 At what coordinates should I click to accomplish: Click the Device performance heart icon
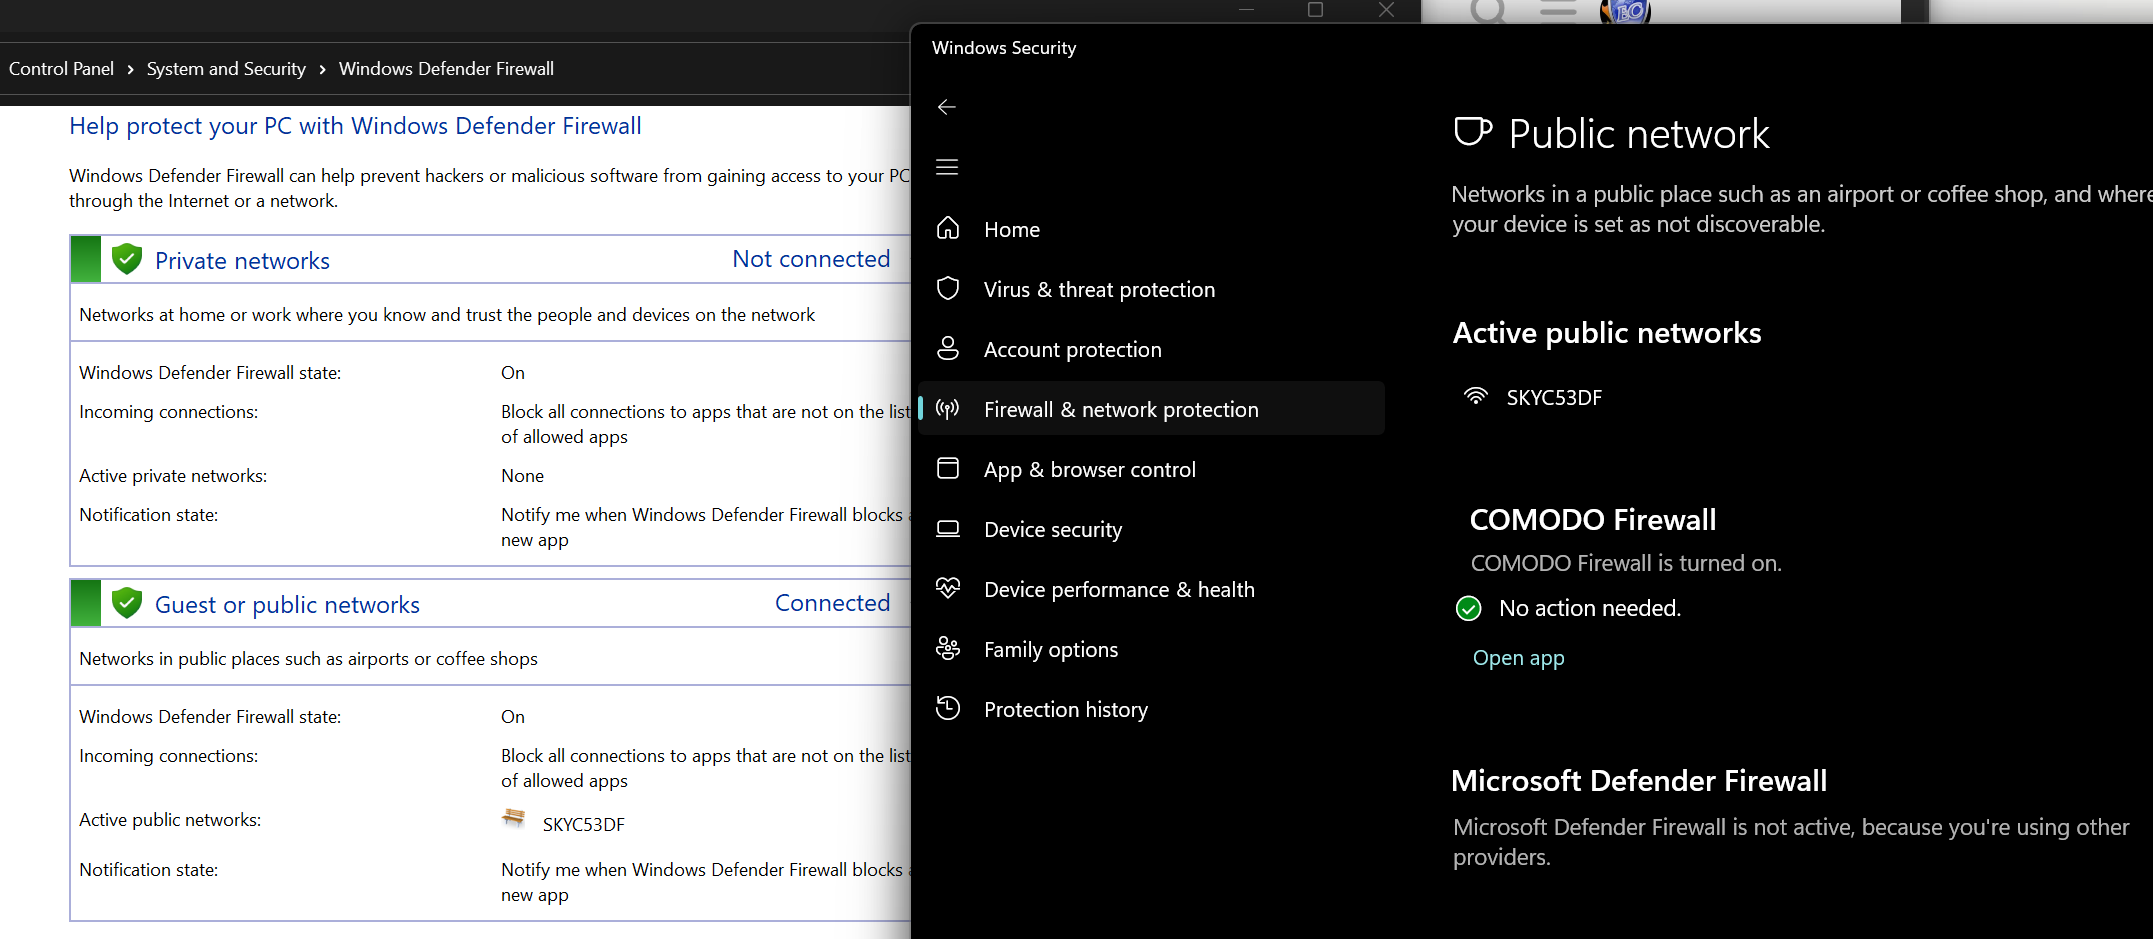click(x=948, y=589)
